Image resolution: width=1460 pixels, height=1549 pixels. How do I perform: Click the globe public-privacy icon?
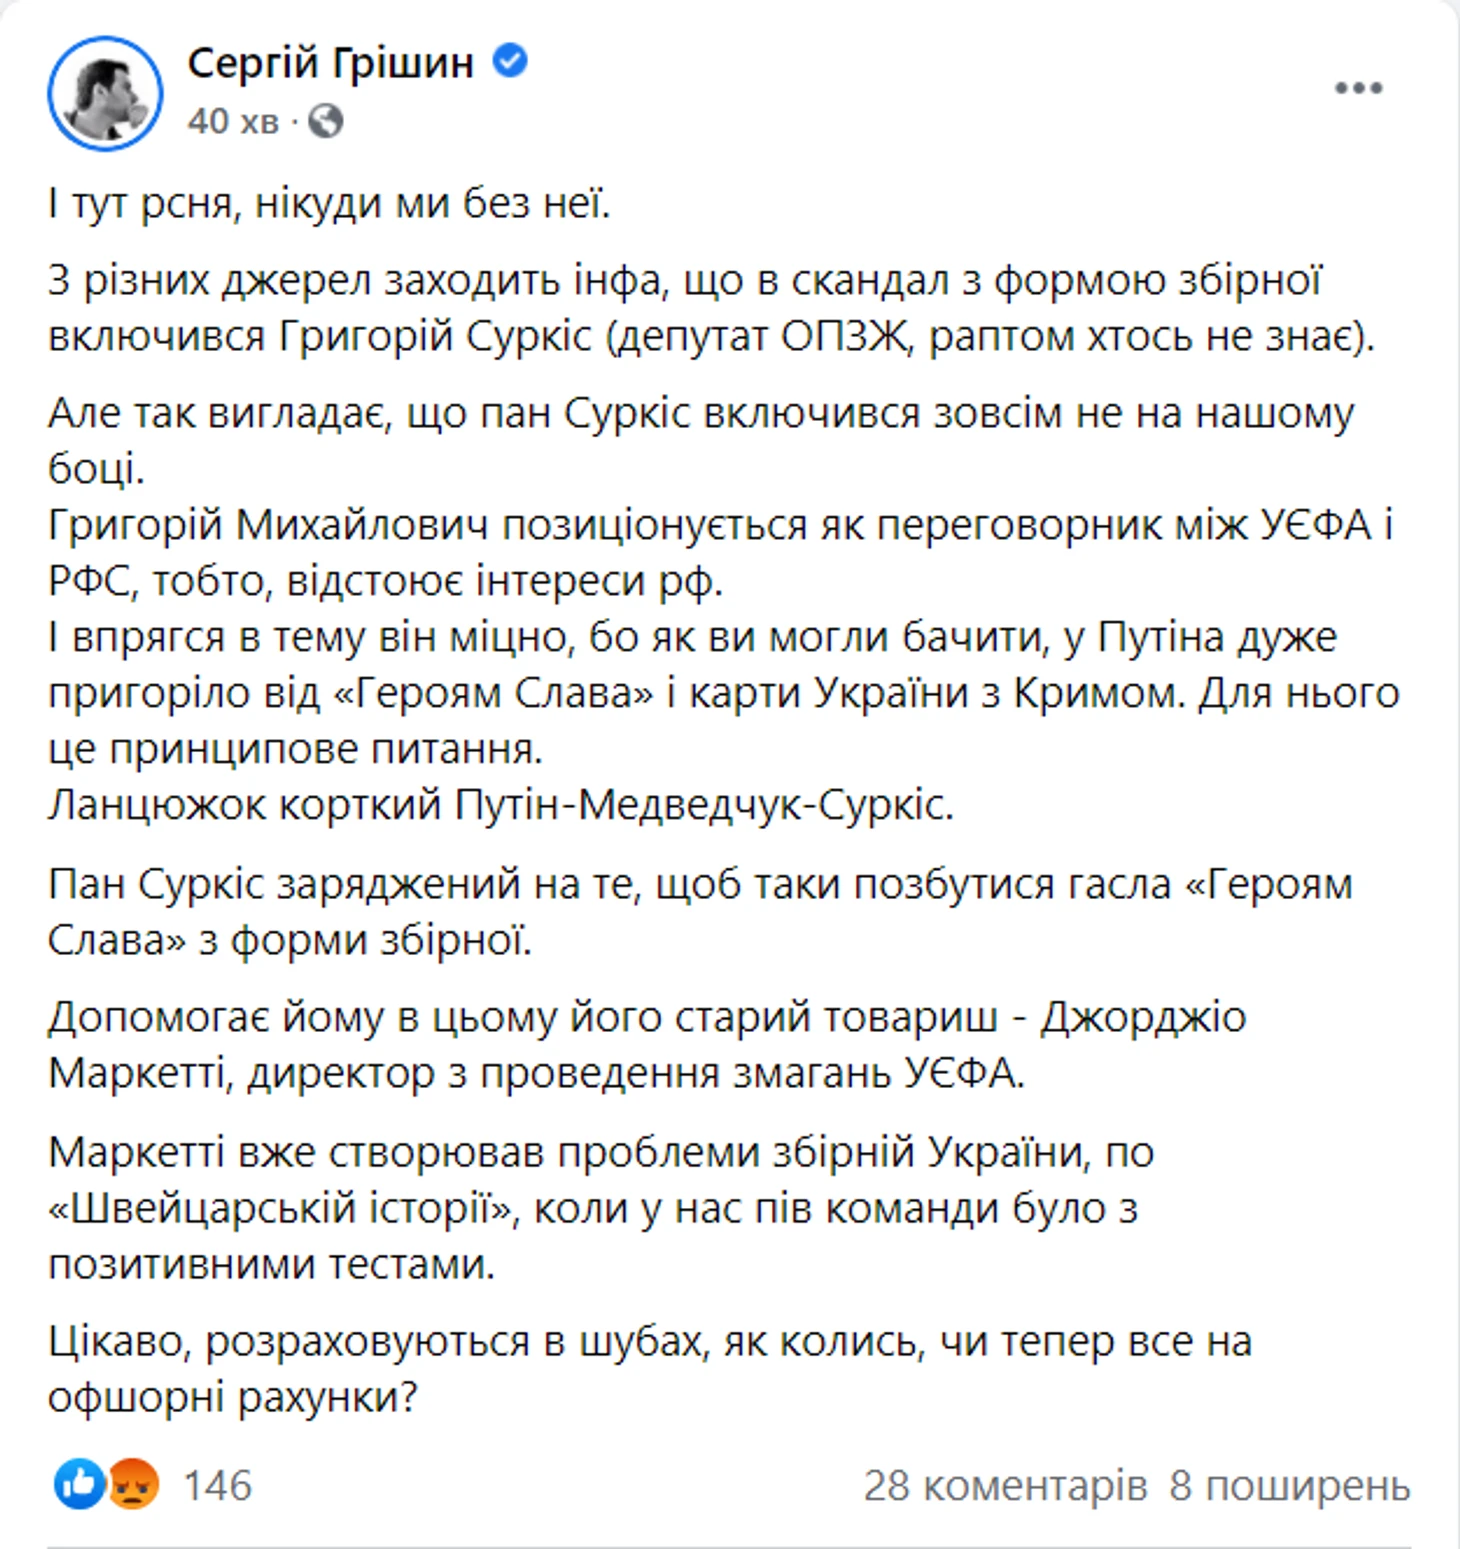326,121
